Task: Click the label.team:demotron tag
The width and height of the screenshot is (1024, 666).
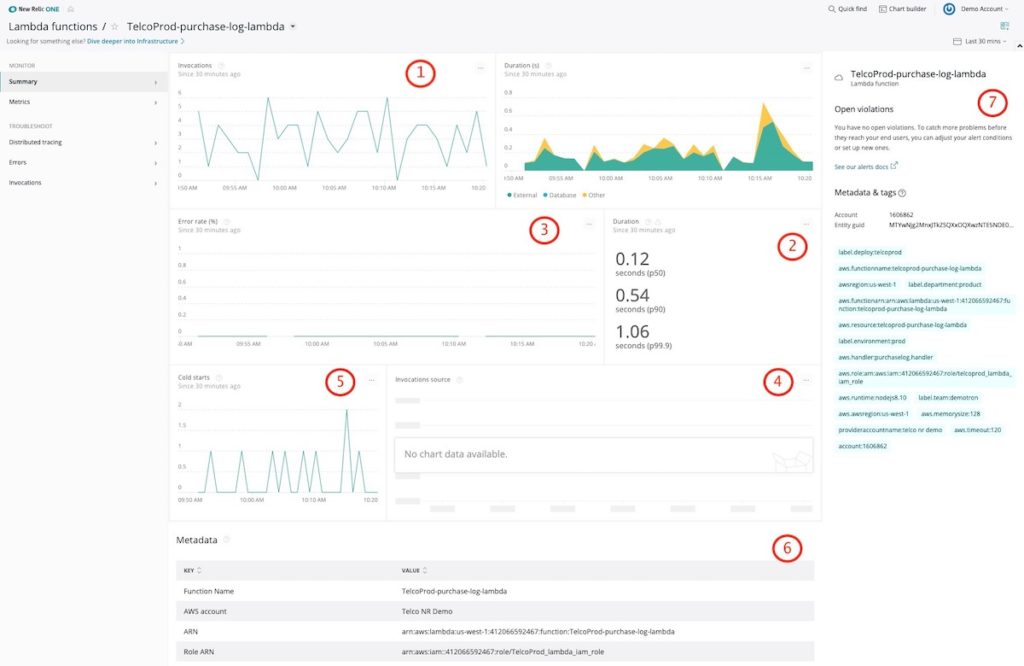Action: (948, 398)
